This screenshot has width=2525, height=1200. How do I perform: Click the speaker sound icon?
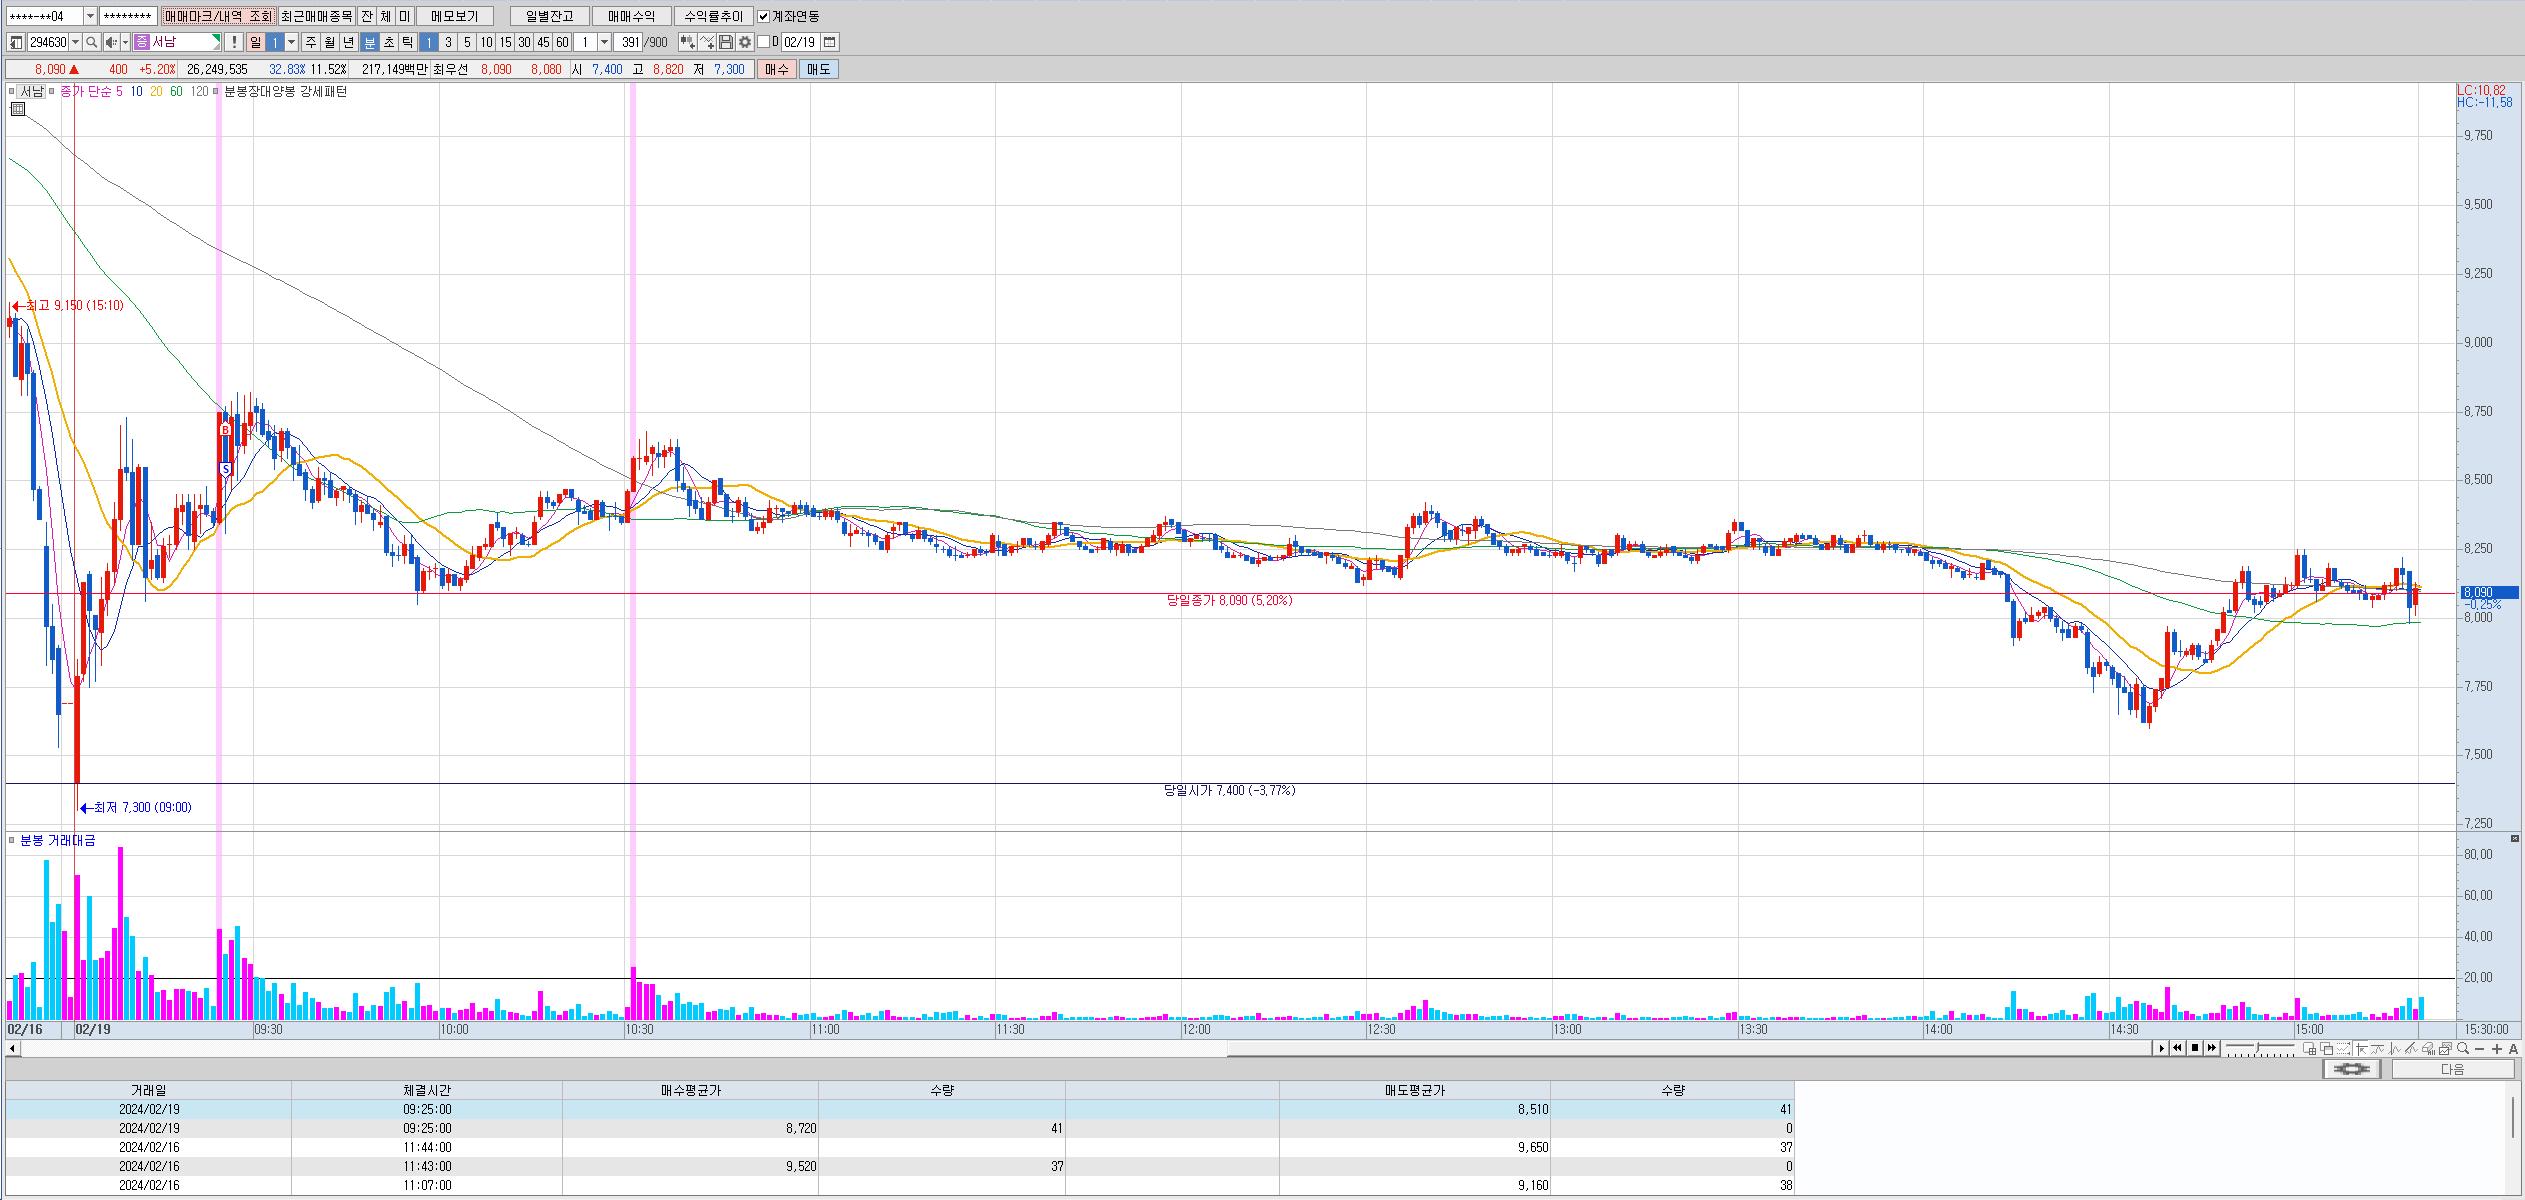coord(112,42)
